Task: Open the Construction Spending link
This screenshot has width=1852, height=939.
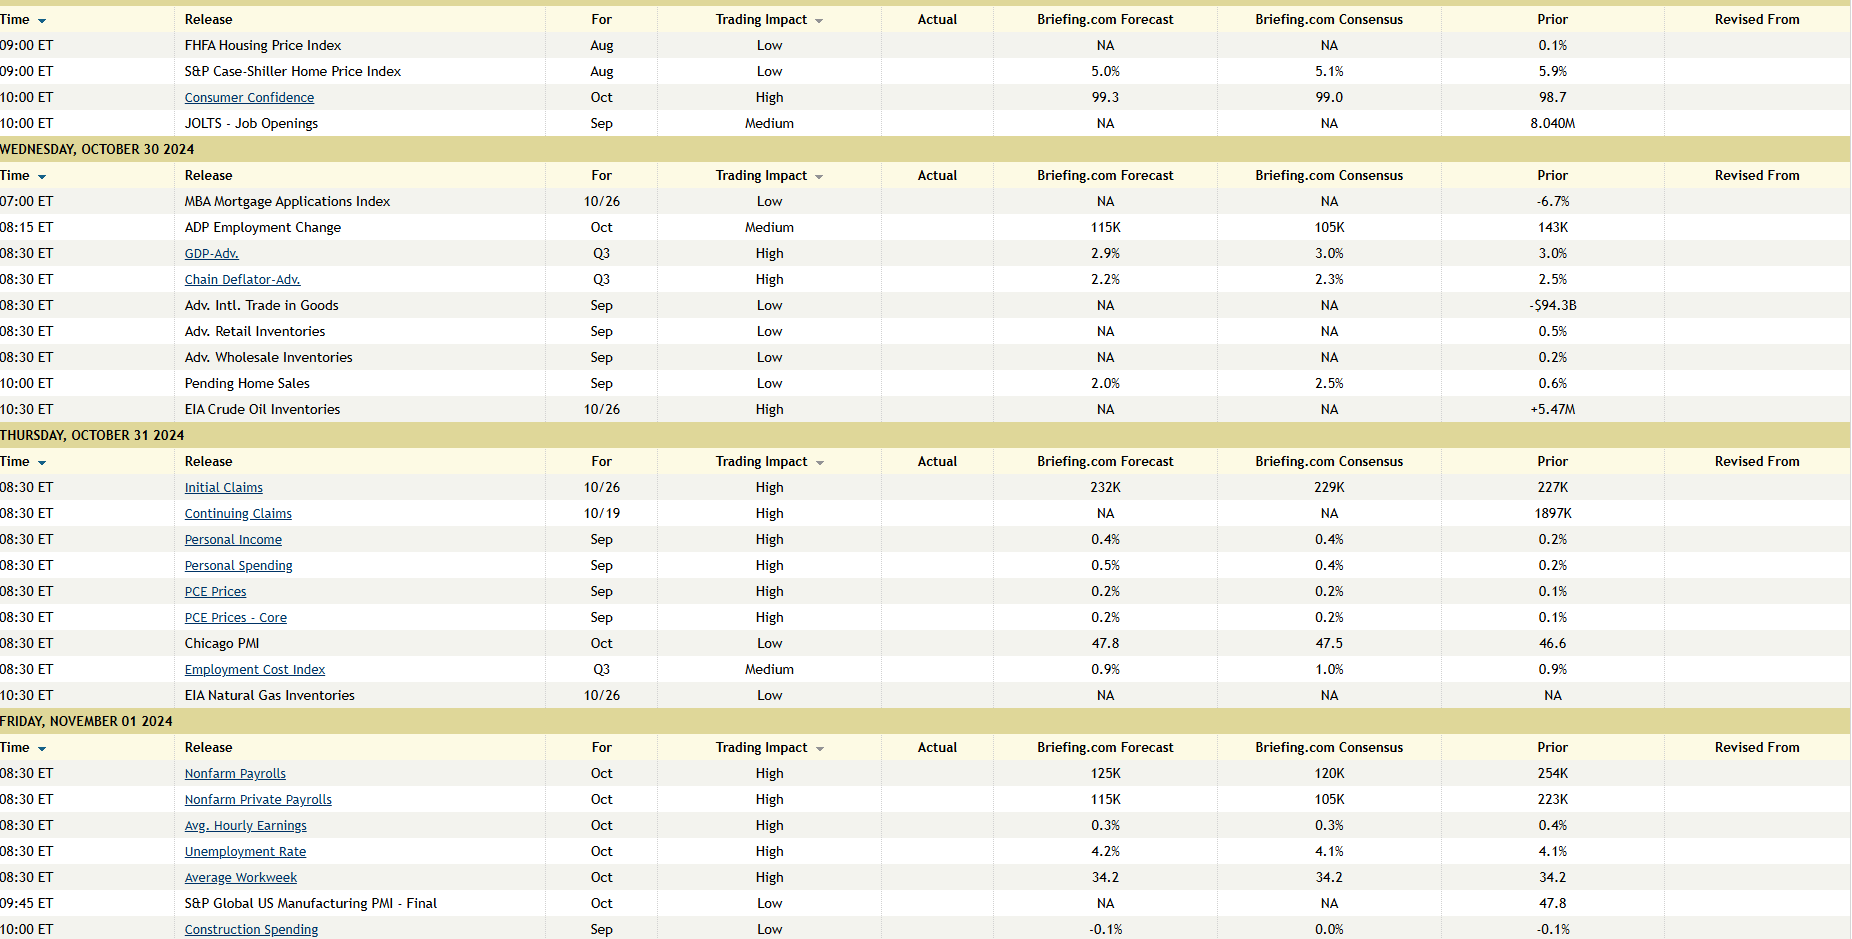Action: (x=251, y=929)
